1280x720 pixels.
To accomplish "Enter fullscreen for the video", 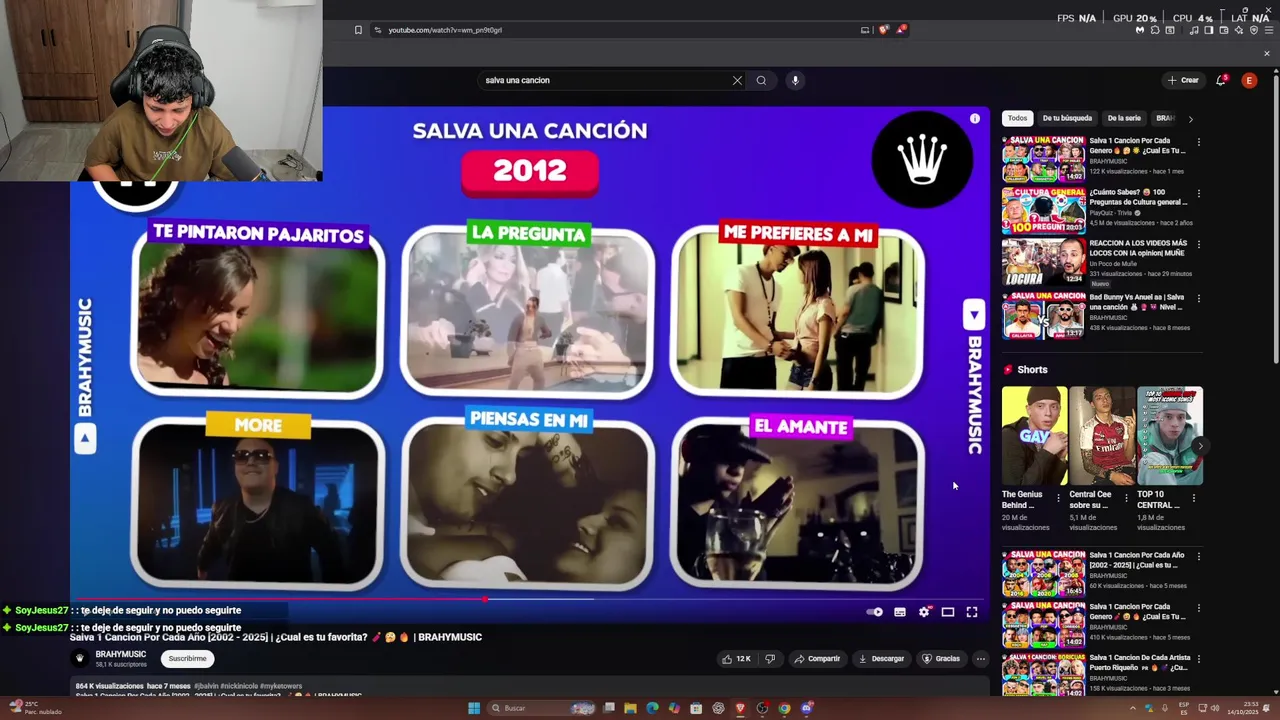I will point(972,612).
